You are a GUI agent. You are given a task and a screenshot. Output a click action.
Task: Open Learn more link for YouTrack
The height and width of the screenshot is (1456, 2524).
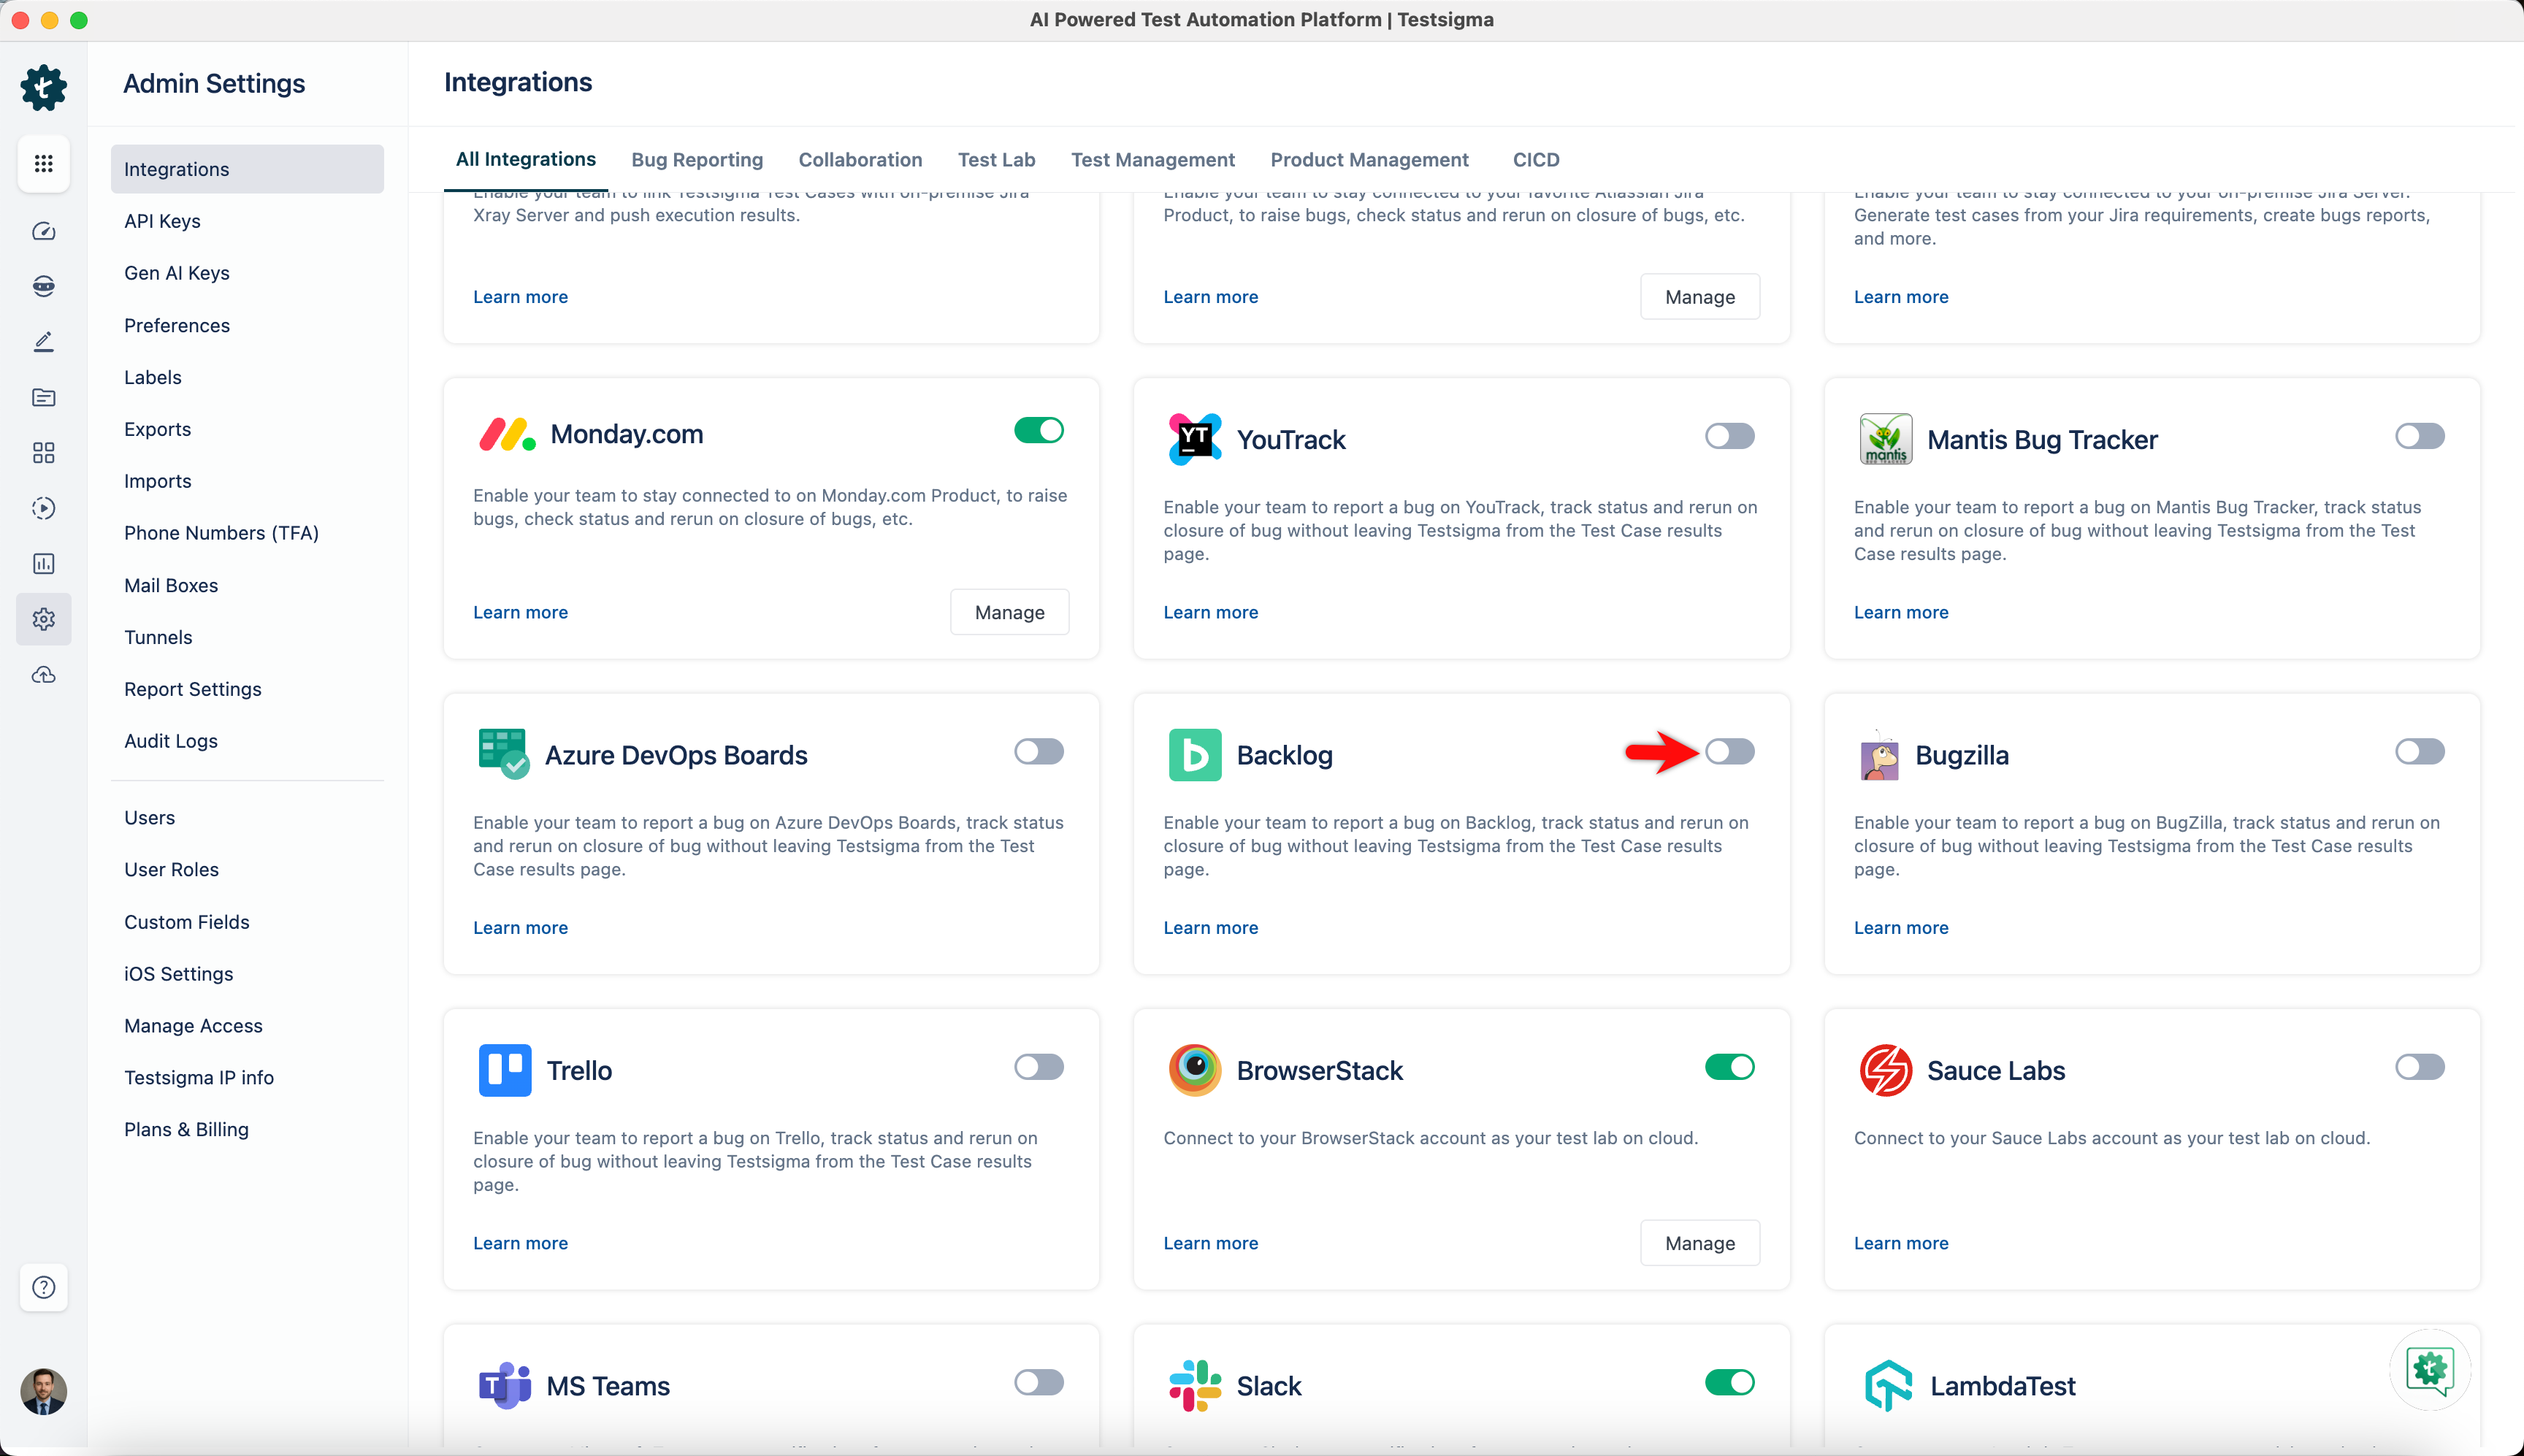click(x=1210, y=612)
